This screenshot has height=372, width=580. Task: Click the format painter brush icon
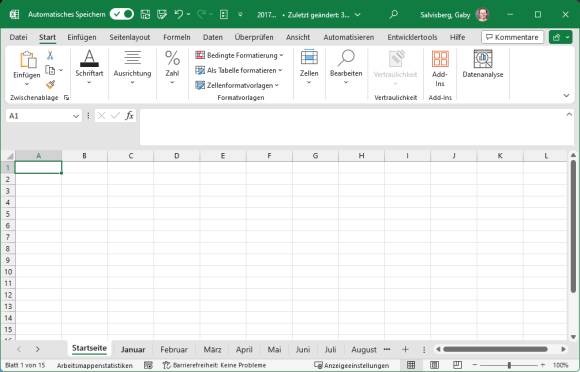51,85
